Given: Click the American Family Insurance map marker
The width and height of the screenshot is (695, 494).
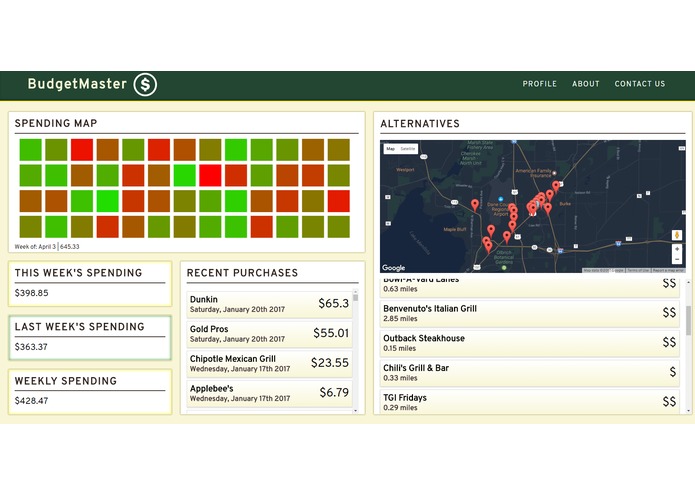Looking at the screenshot, I should tap(554, 173).
